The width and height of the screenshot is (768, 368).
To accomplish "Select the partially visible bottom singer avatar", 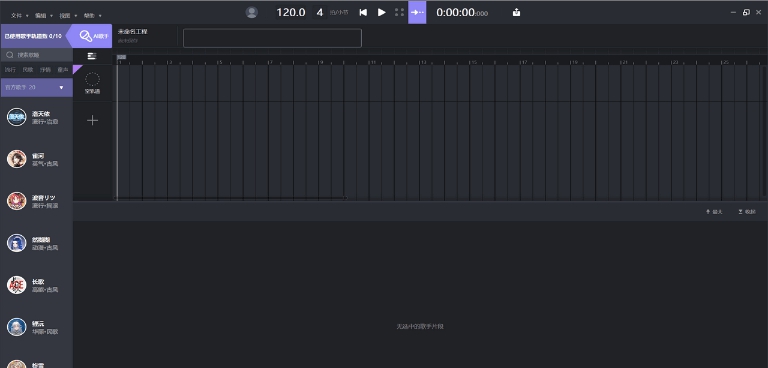I will pos(17,364).
